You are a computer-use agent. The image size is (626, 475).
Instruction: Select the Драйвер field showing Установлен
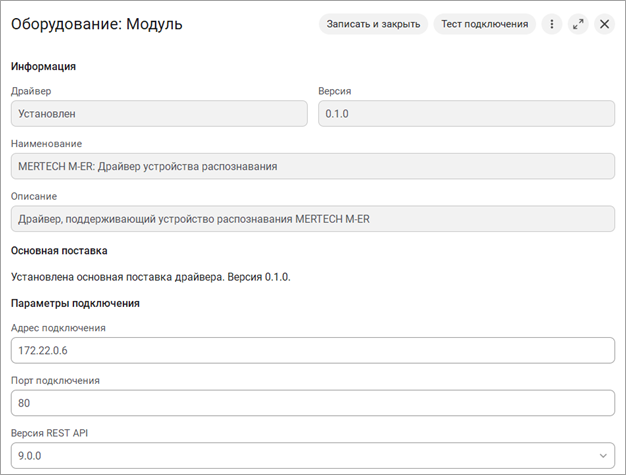[159, 114]
